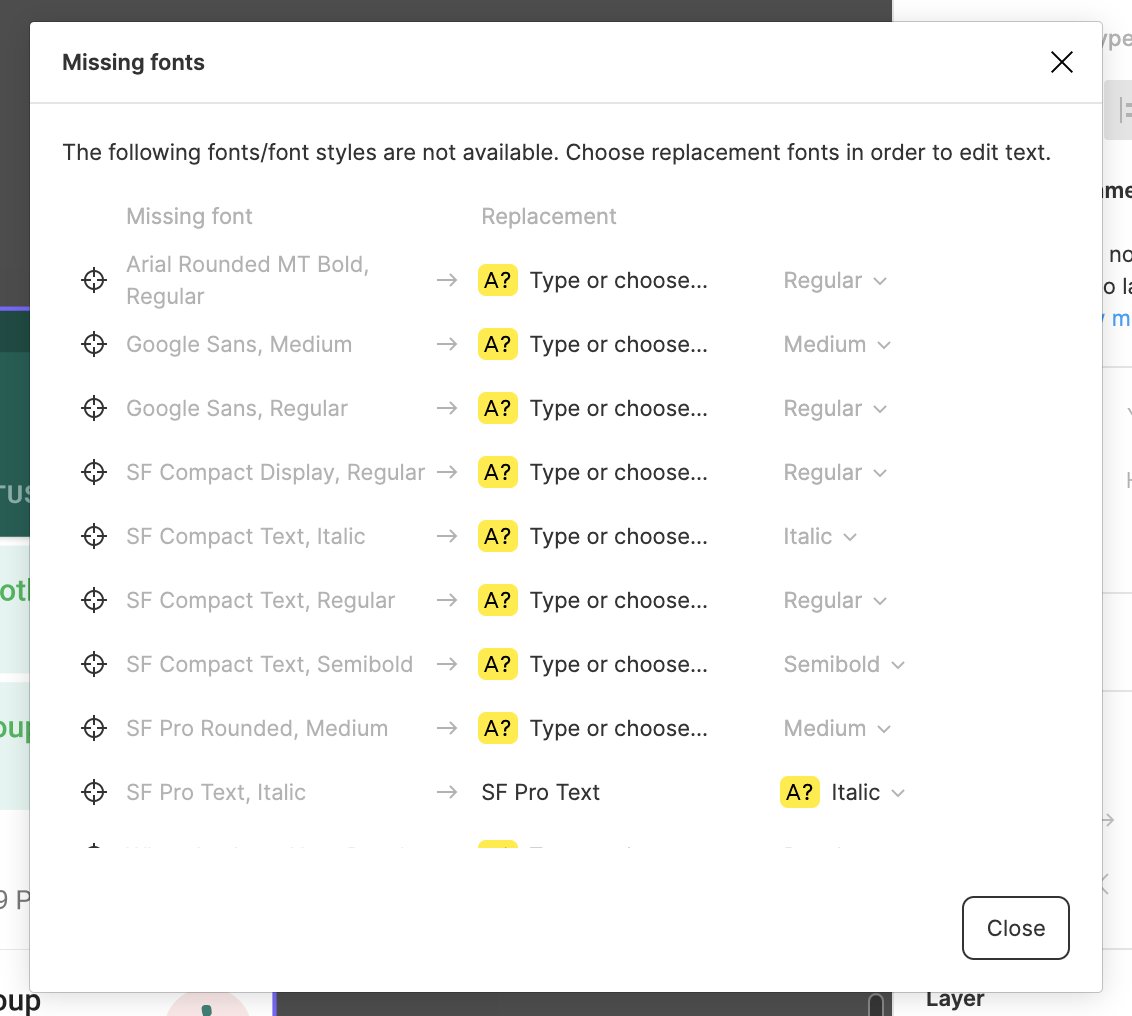Screen dimensions: 1132x1016
Task: Click the missing-style warning badge beside SF Pro Text's Italic
Action: click(x=799, y=792)
